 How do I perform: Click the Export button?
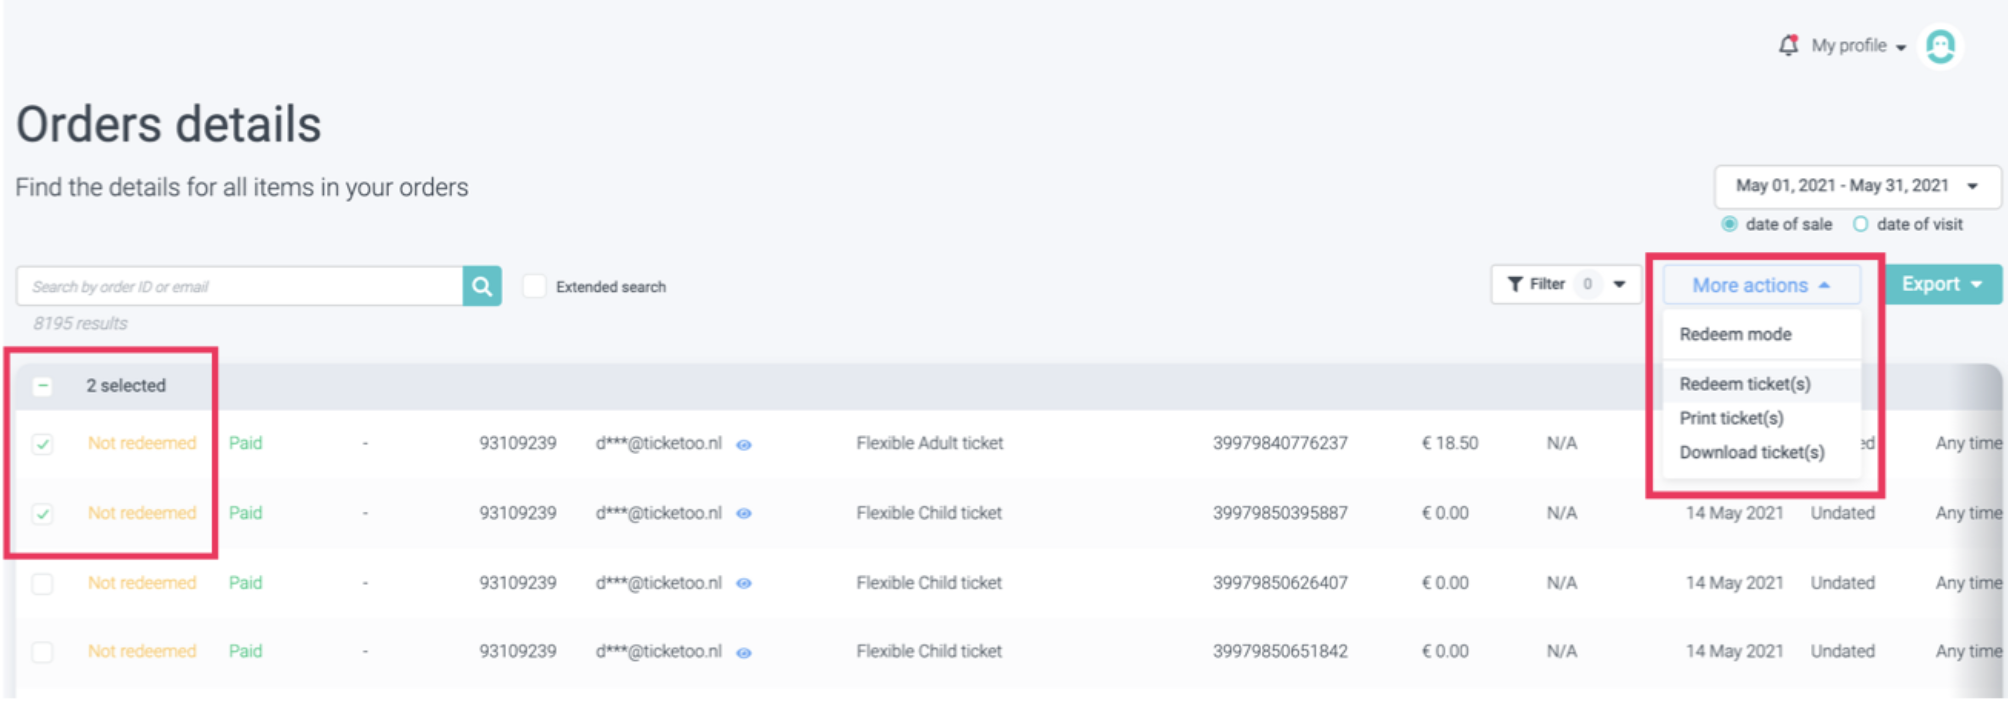(1941, 285)
